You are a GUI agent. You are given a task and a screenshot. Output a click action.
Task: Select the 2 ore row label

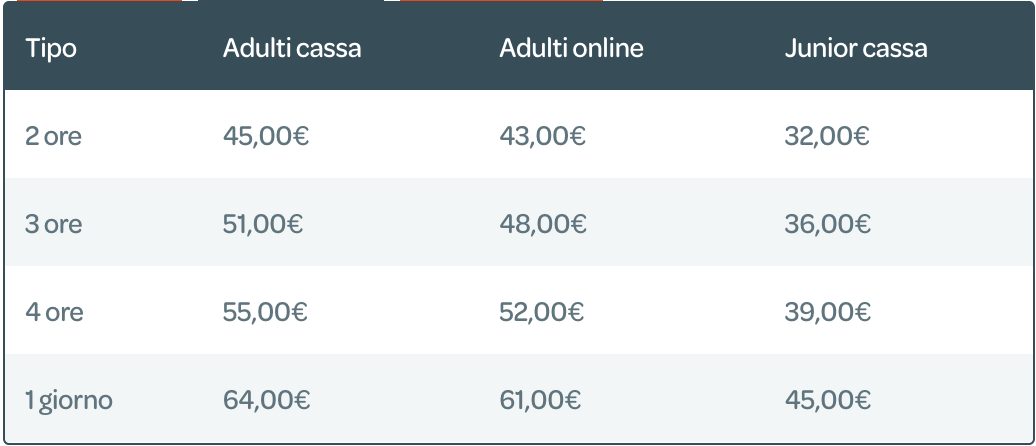[54, 136]
